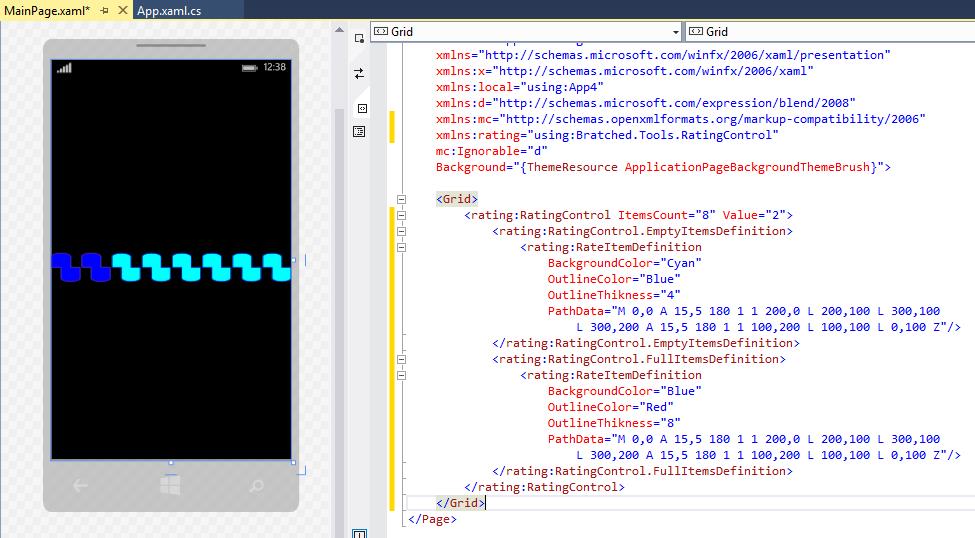Collapse the second RateItemDefinition (Blue background) element
This screenshot has width=975, height=538.
point(402,376)
